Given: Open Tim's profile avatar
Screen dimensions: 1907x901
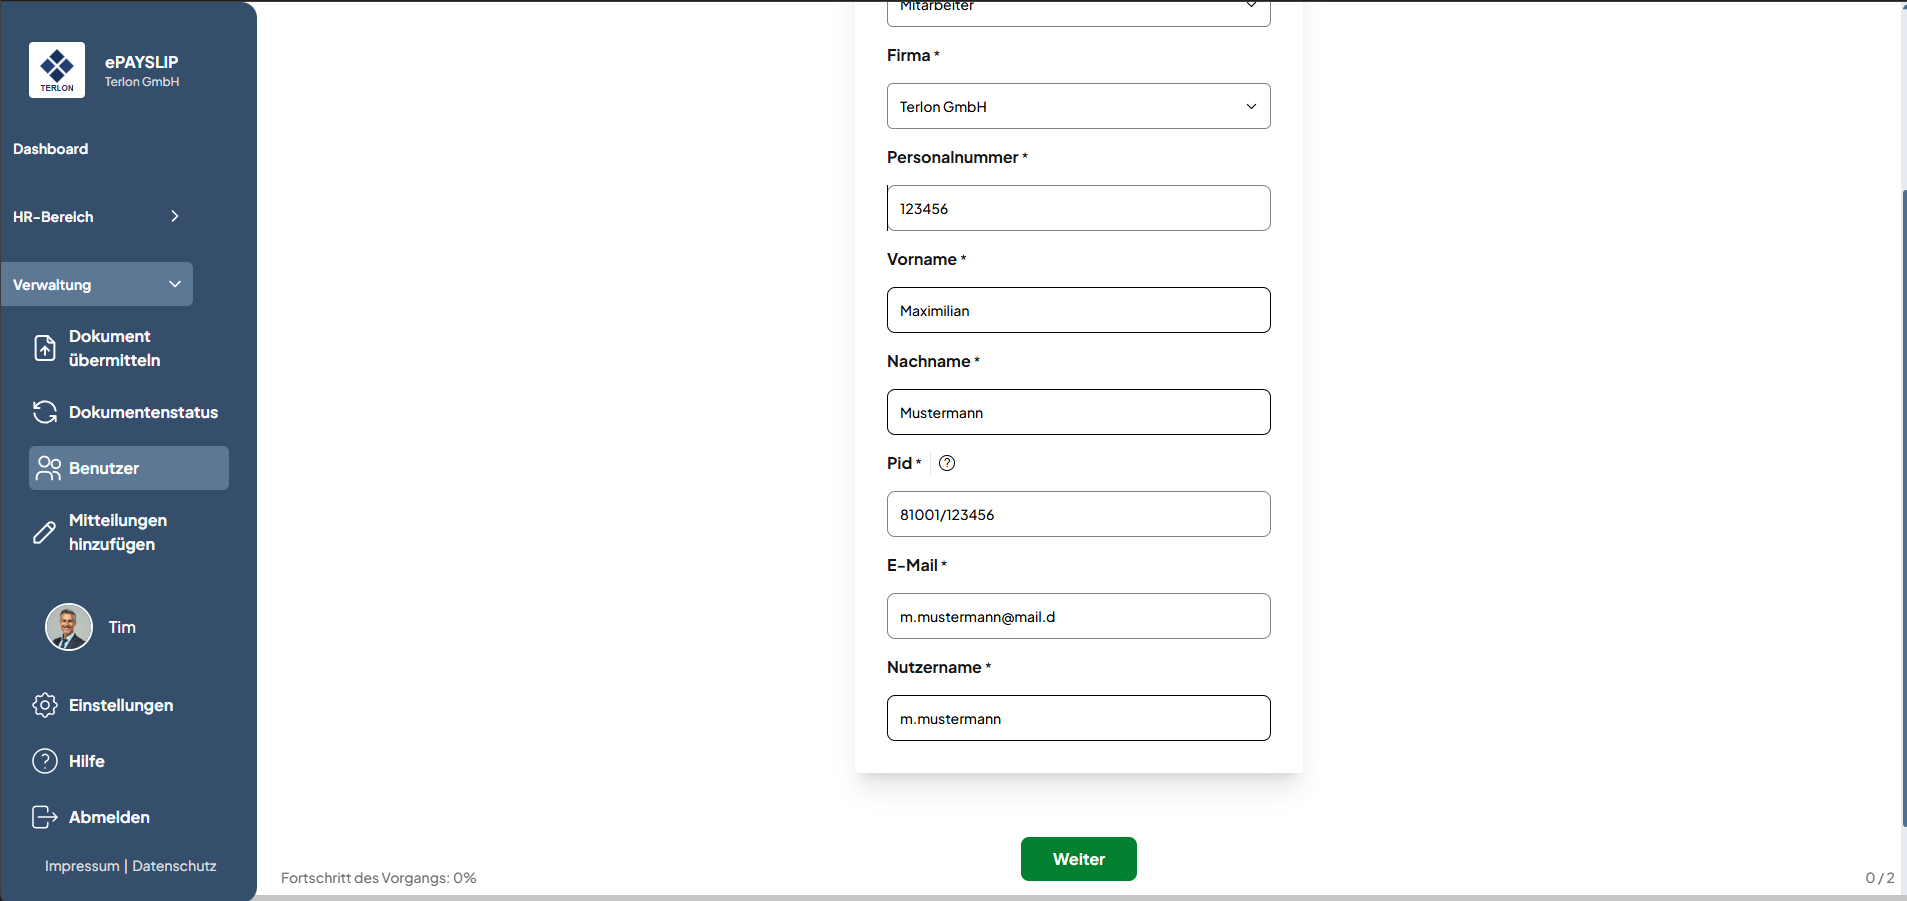Looking at the screenshot, I should (69, 627).
